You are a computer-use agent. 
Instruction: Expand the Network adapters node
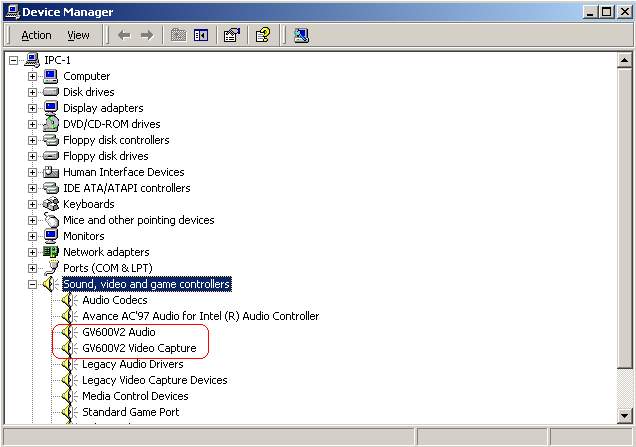(x=32, y=252)
